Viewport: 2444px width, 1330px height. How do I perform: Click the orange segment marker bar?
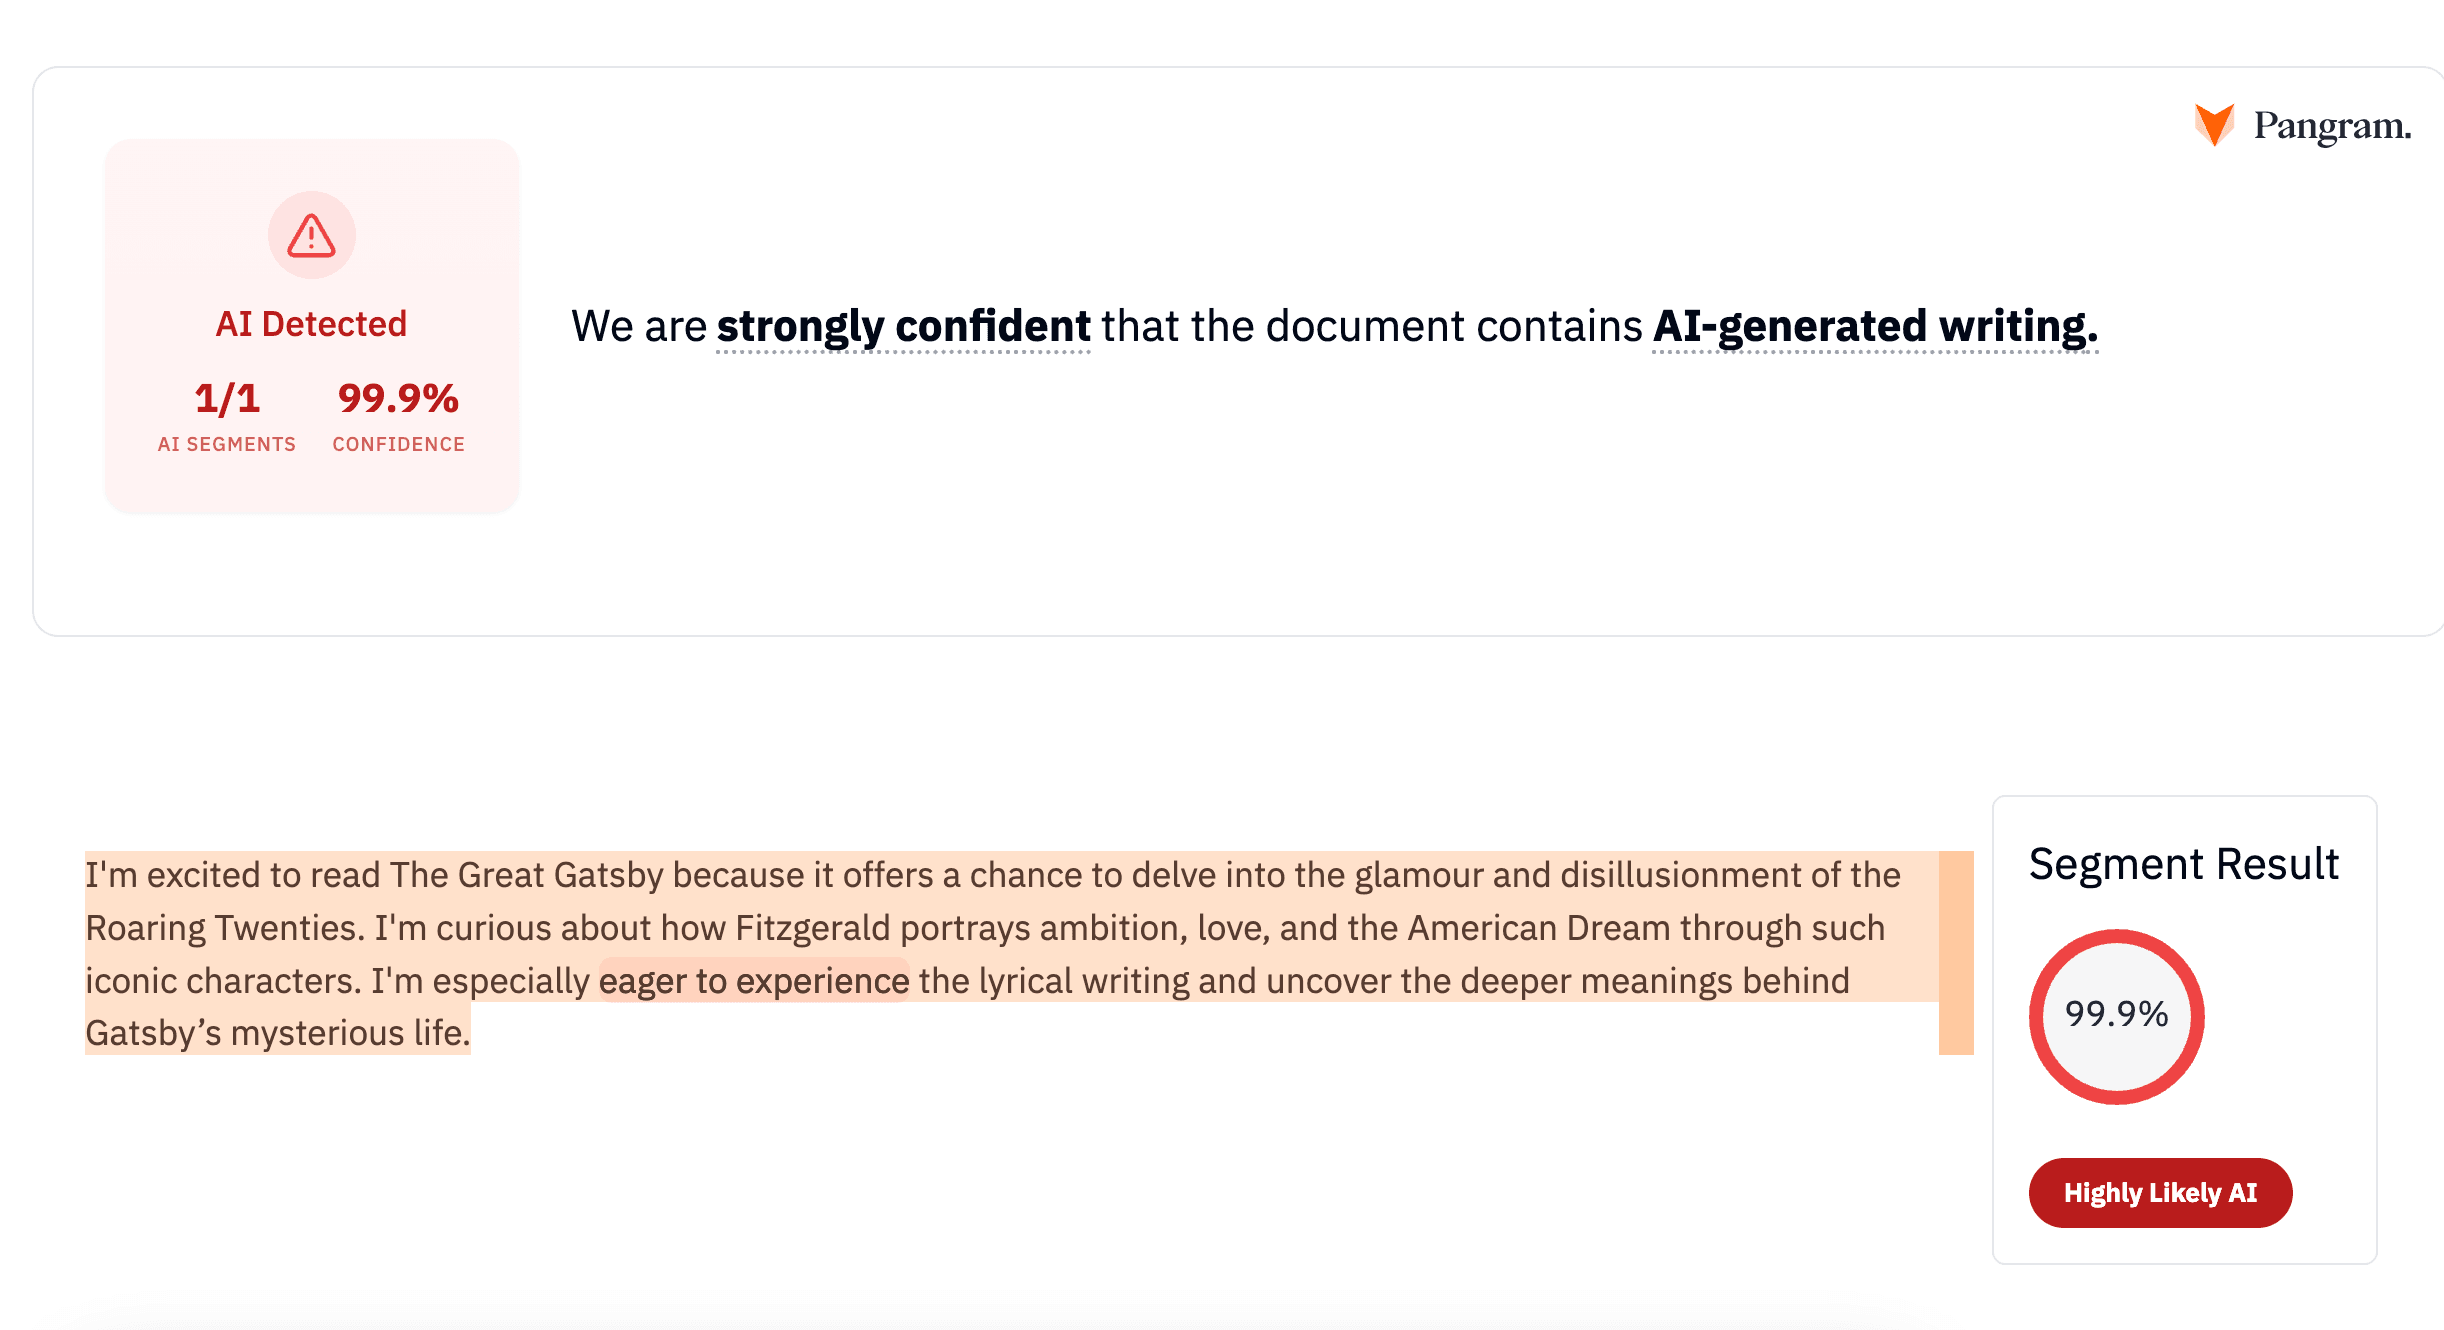pos(1955,952)
